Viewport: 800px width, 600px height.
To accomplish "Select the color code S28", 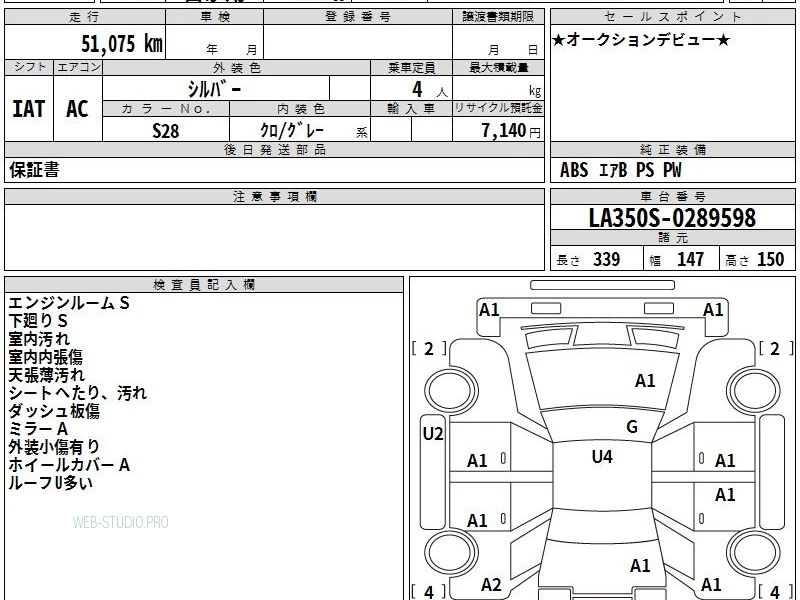I will click(166, 131).
